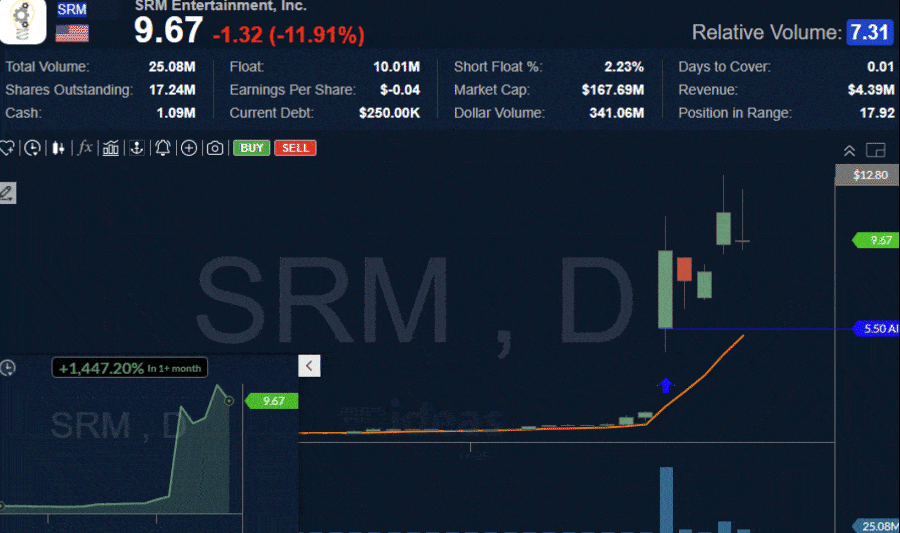Take a chart snapshot with camera icon
Image resolution: width=900 pixels, height=533 pixels.
(x=215, y=149)
